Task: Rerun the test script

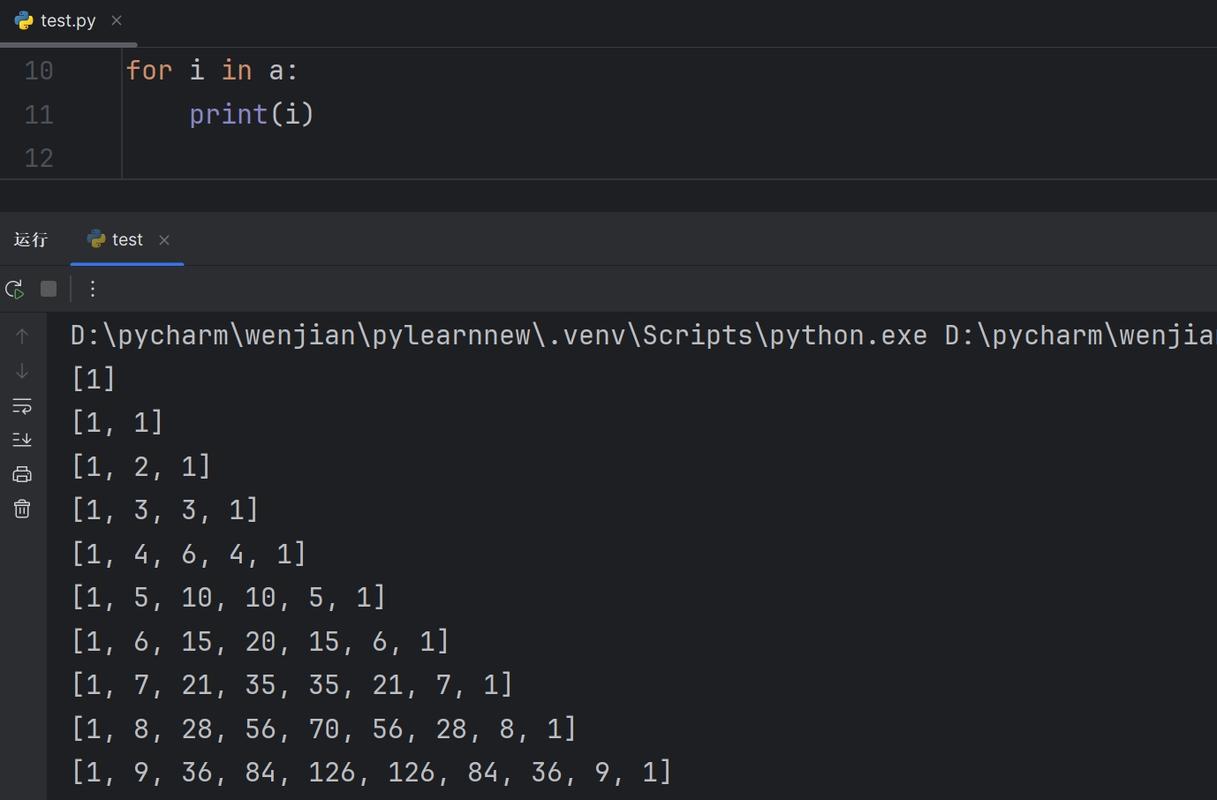Action: 15,288
